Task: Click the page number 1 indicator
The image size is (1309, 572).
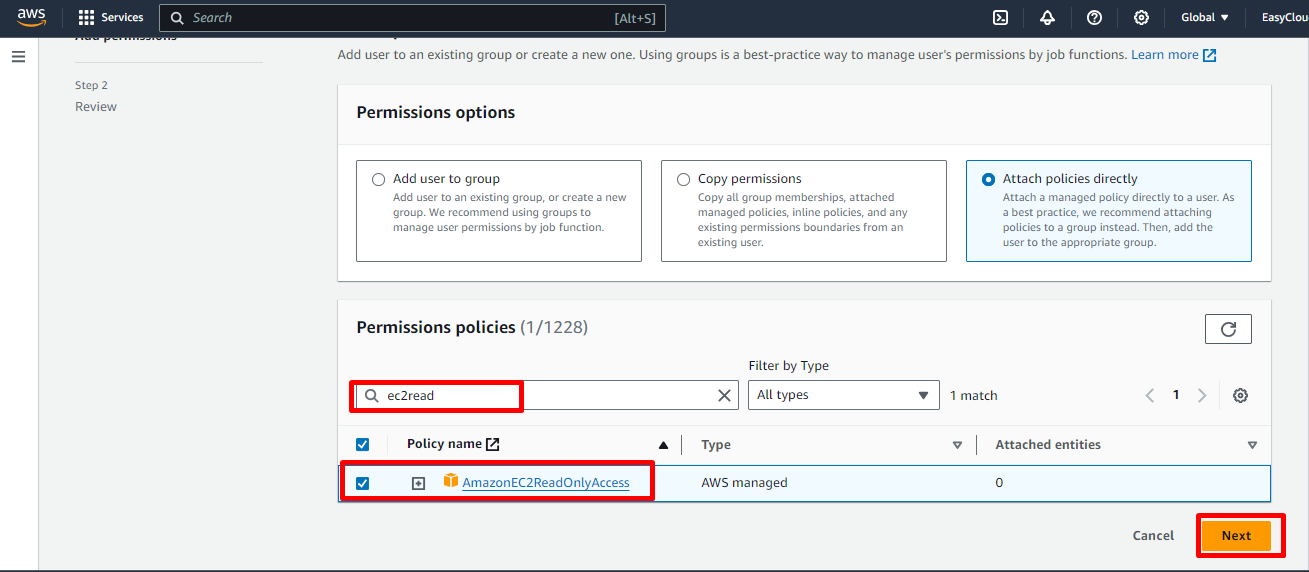Action: (x=1176, y=395)
